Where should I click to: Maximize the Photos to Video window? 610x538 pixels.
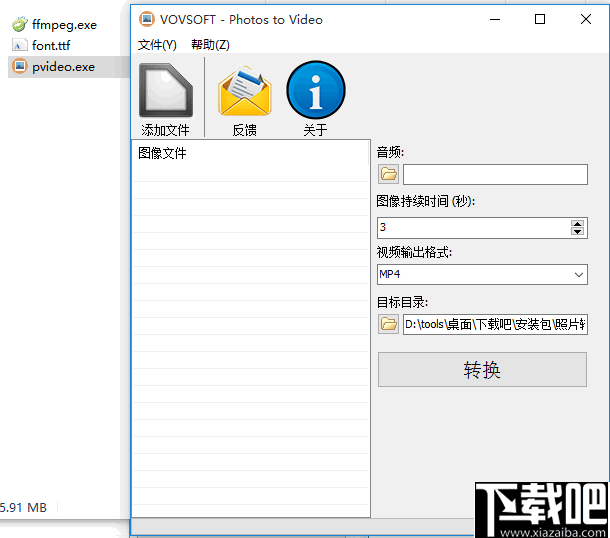pos(540,19)
